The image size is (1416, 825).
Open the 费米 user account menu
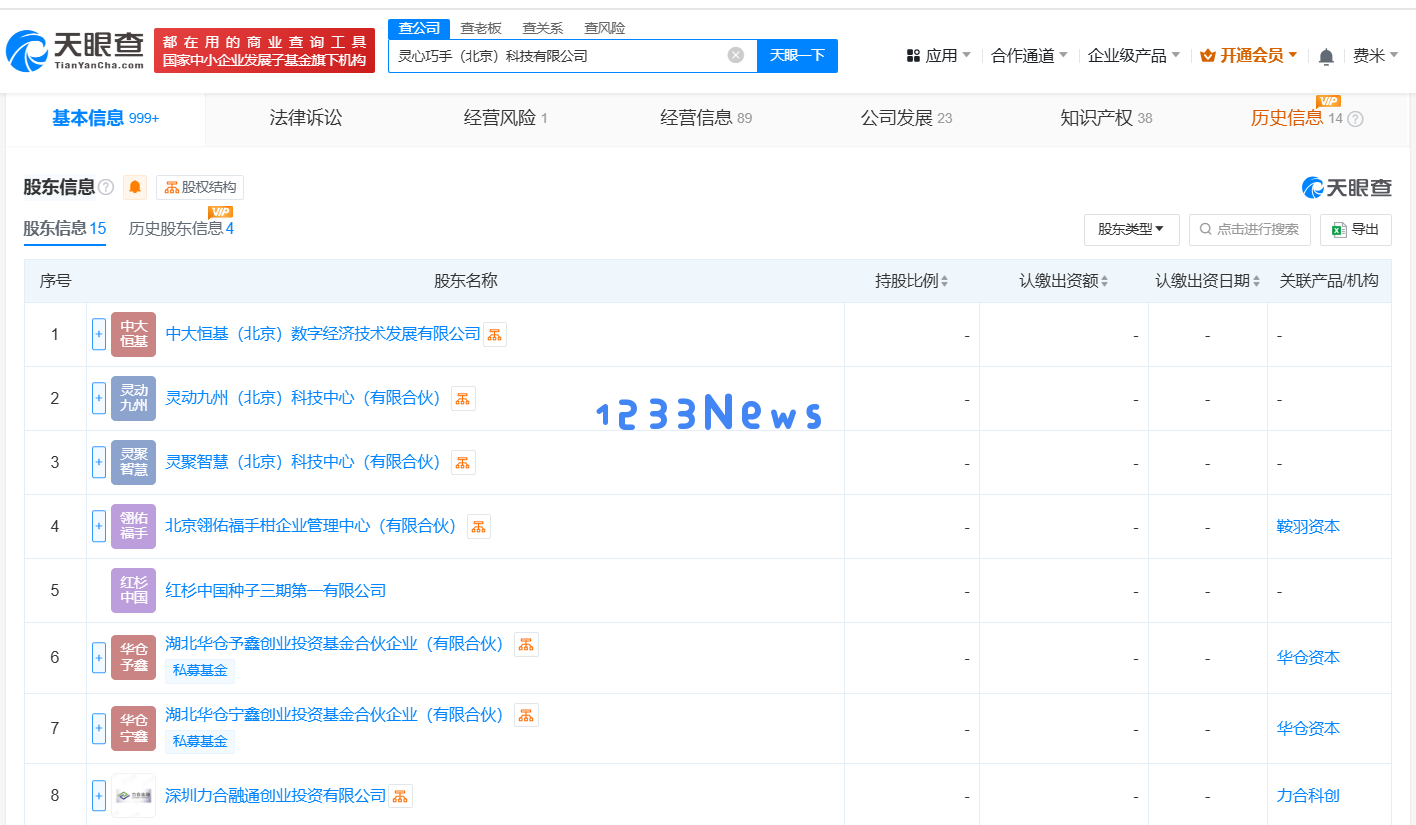pyautogui.click(x=1376, y=56)
